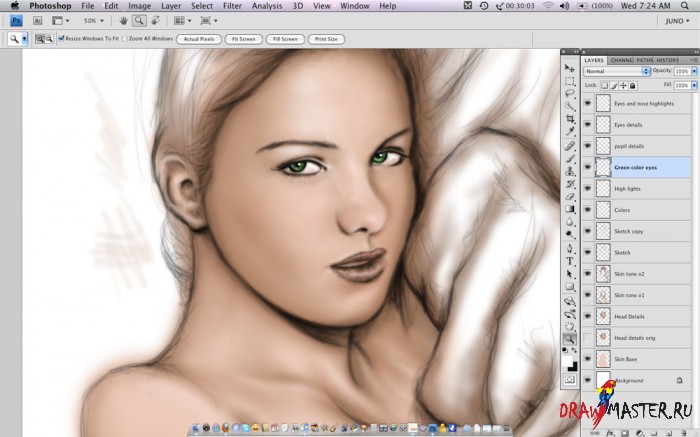This screenshot has width=700, height=437.
Task: Click the Actual Pixels button
Action: [x=198, y=39]
